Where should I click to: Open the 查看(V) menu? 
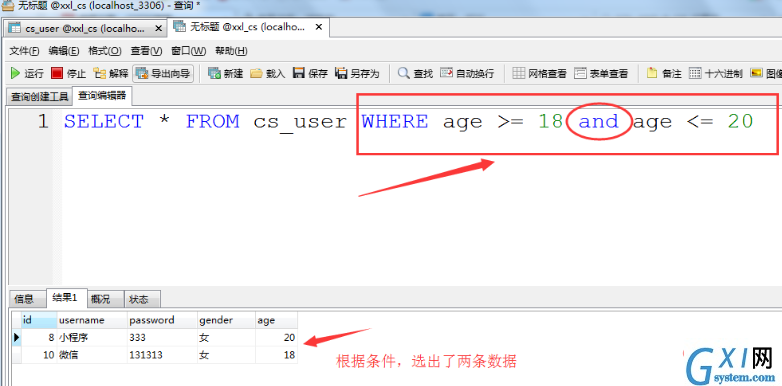[x=146, y=51]
